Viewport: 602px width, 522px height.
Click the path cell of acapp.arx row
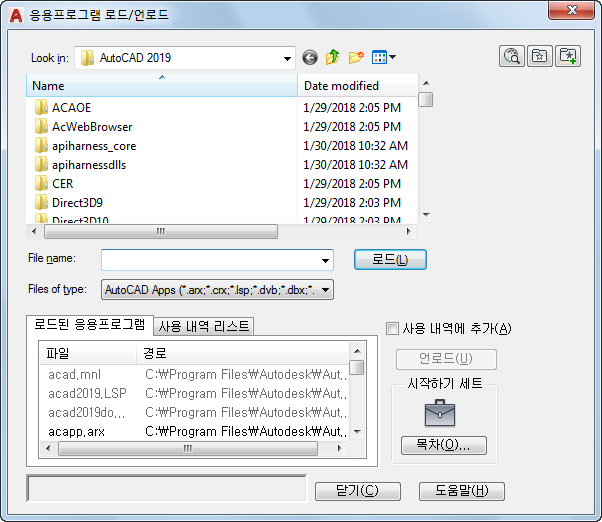[x=246, y=432]
